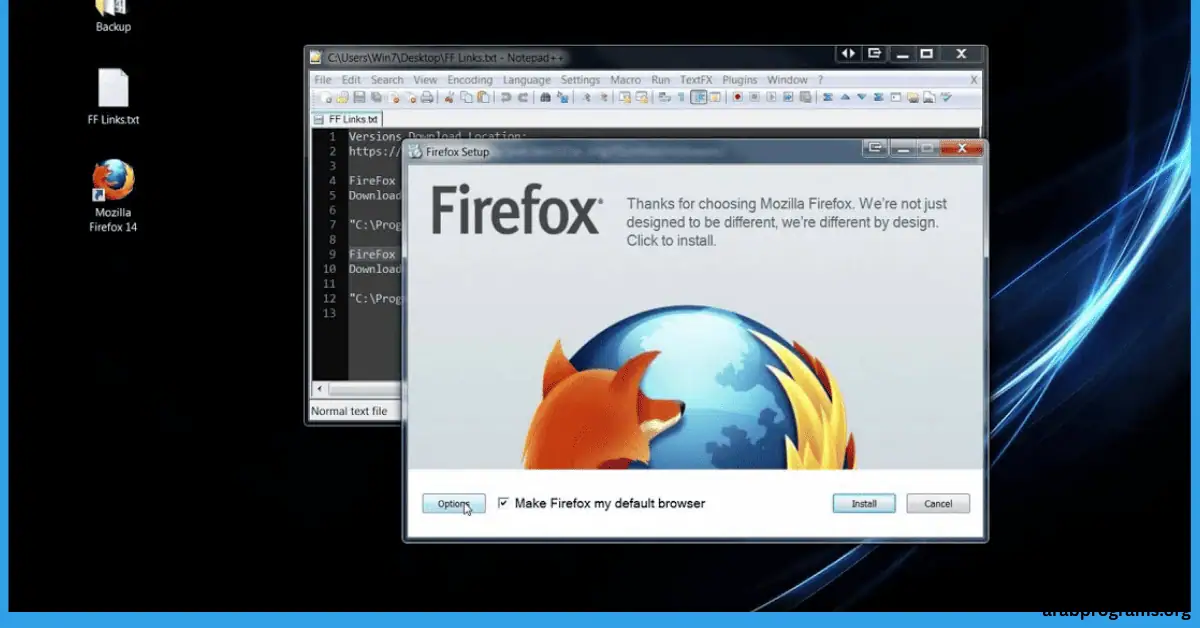Click line number 4 in the Notepad++ margin
The height and width of the screenshot is (628, 1200).
pyautogui.click(x=331, y=181)
